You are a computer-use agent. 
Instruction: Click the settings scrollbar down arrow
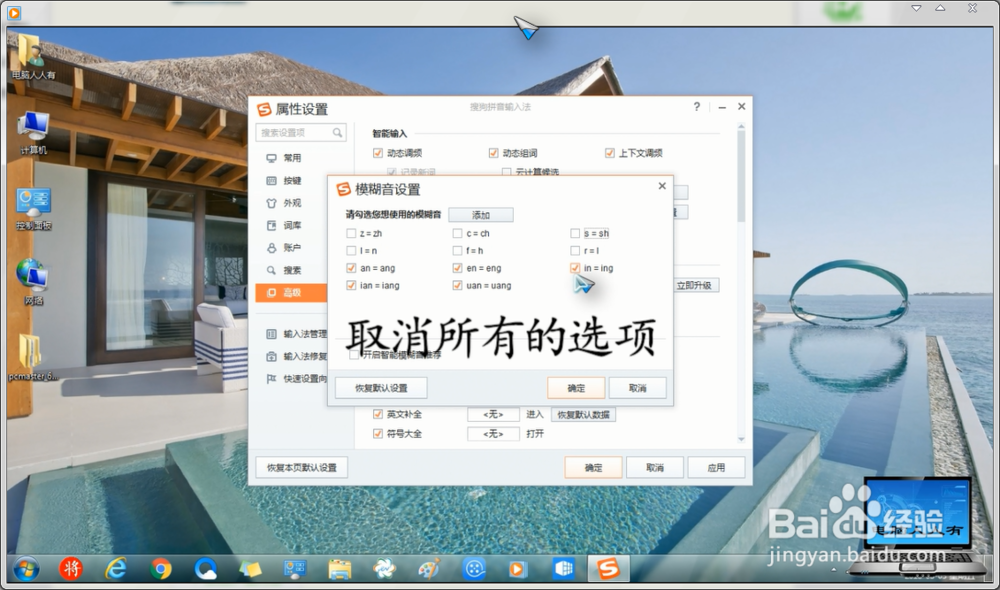tap(741, 439)
